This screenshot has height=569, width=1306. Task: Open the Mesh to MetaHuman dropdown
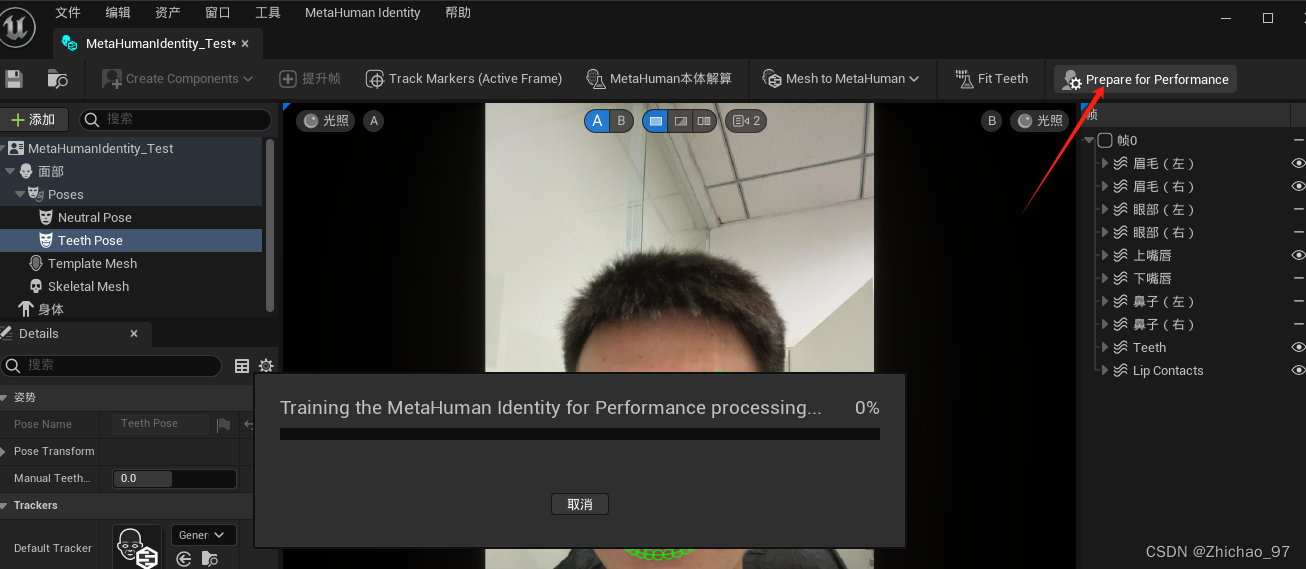tap(841, 78)
